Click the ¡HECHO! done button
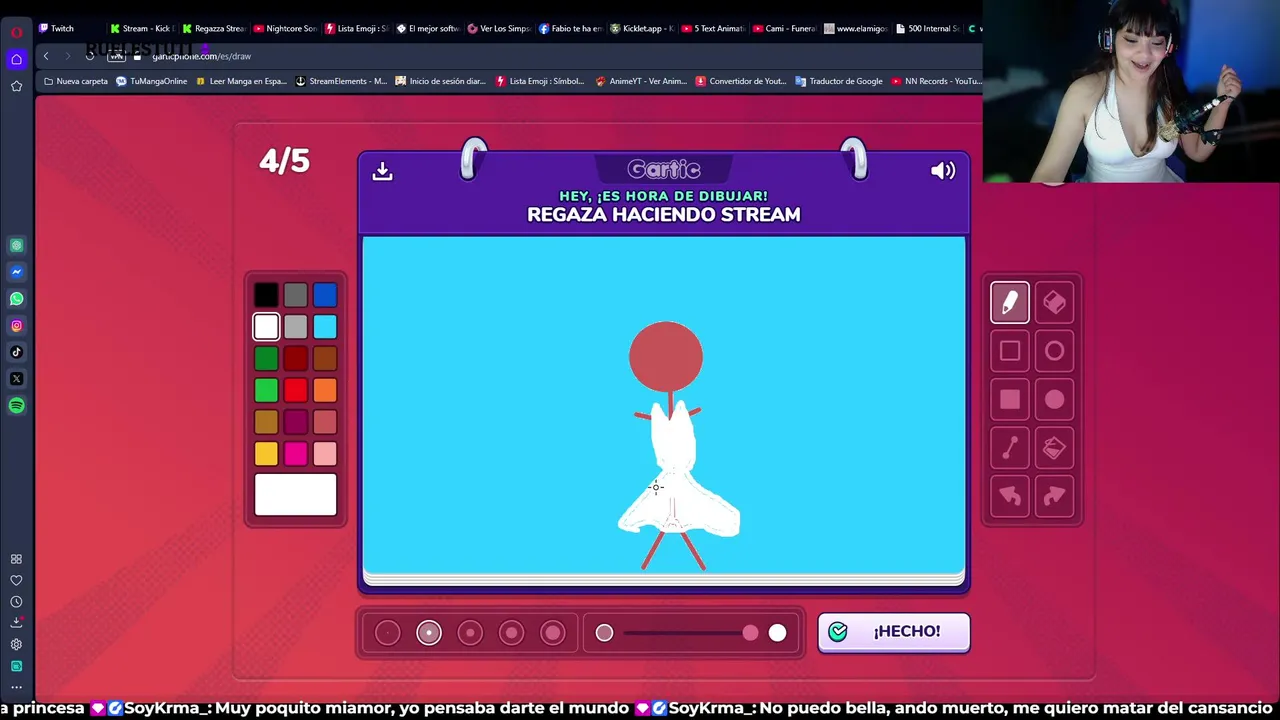This screenshot has width=1280, height=720. coord(894,631)
